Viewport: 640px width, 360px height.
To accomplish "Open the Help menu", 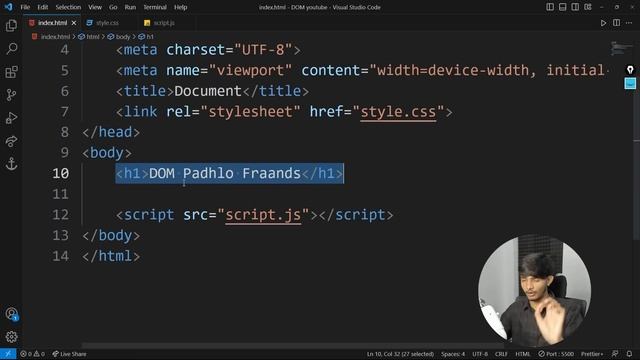I will coord(180,7).
